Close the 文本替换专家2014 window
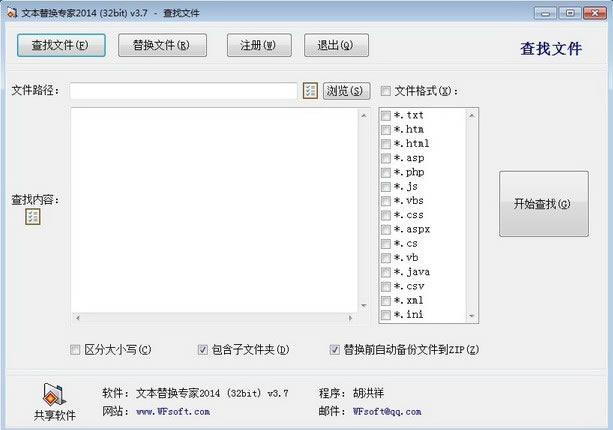Image resolution: width=613 pixels, height=430 pixels. tap(595, 13)
